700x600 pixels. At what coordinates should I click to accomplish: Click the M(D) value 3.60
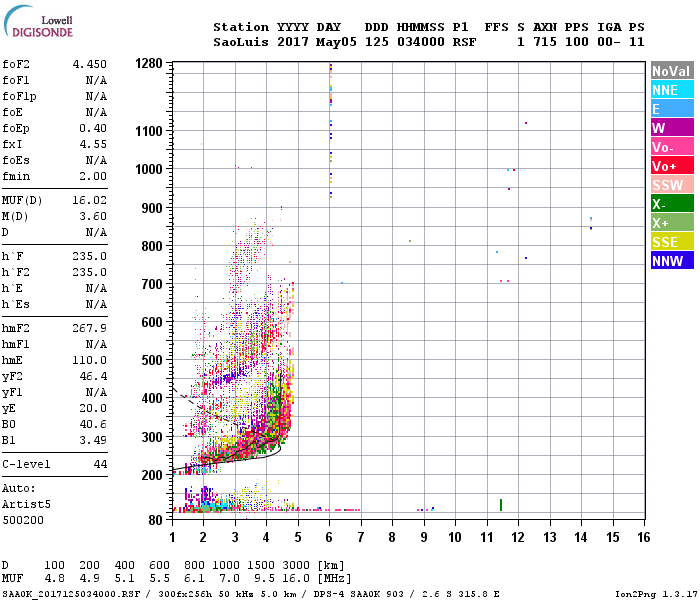[93, 217]
